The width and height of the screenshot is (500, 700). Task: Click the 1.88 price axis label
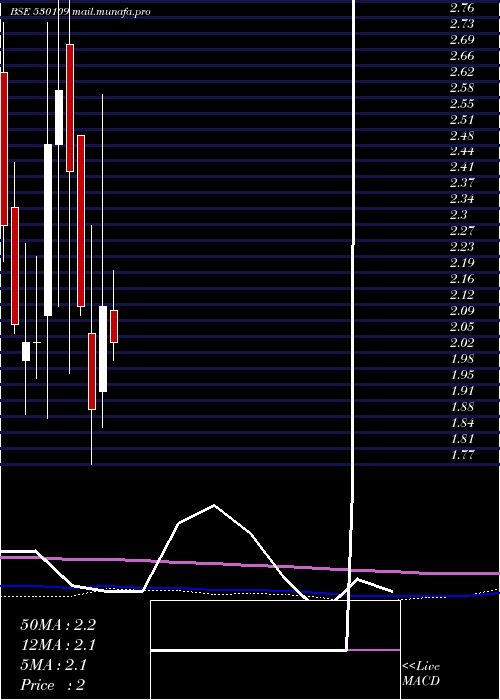(462, 407)
